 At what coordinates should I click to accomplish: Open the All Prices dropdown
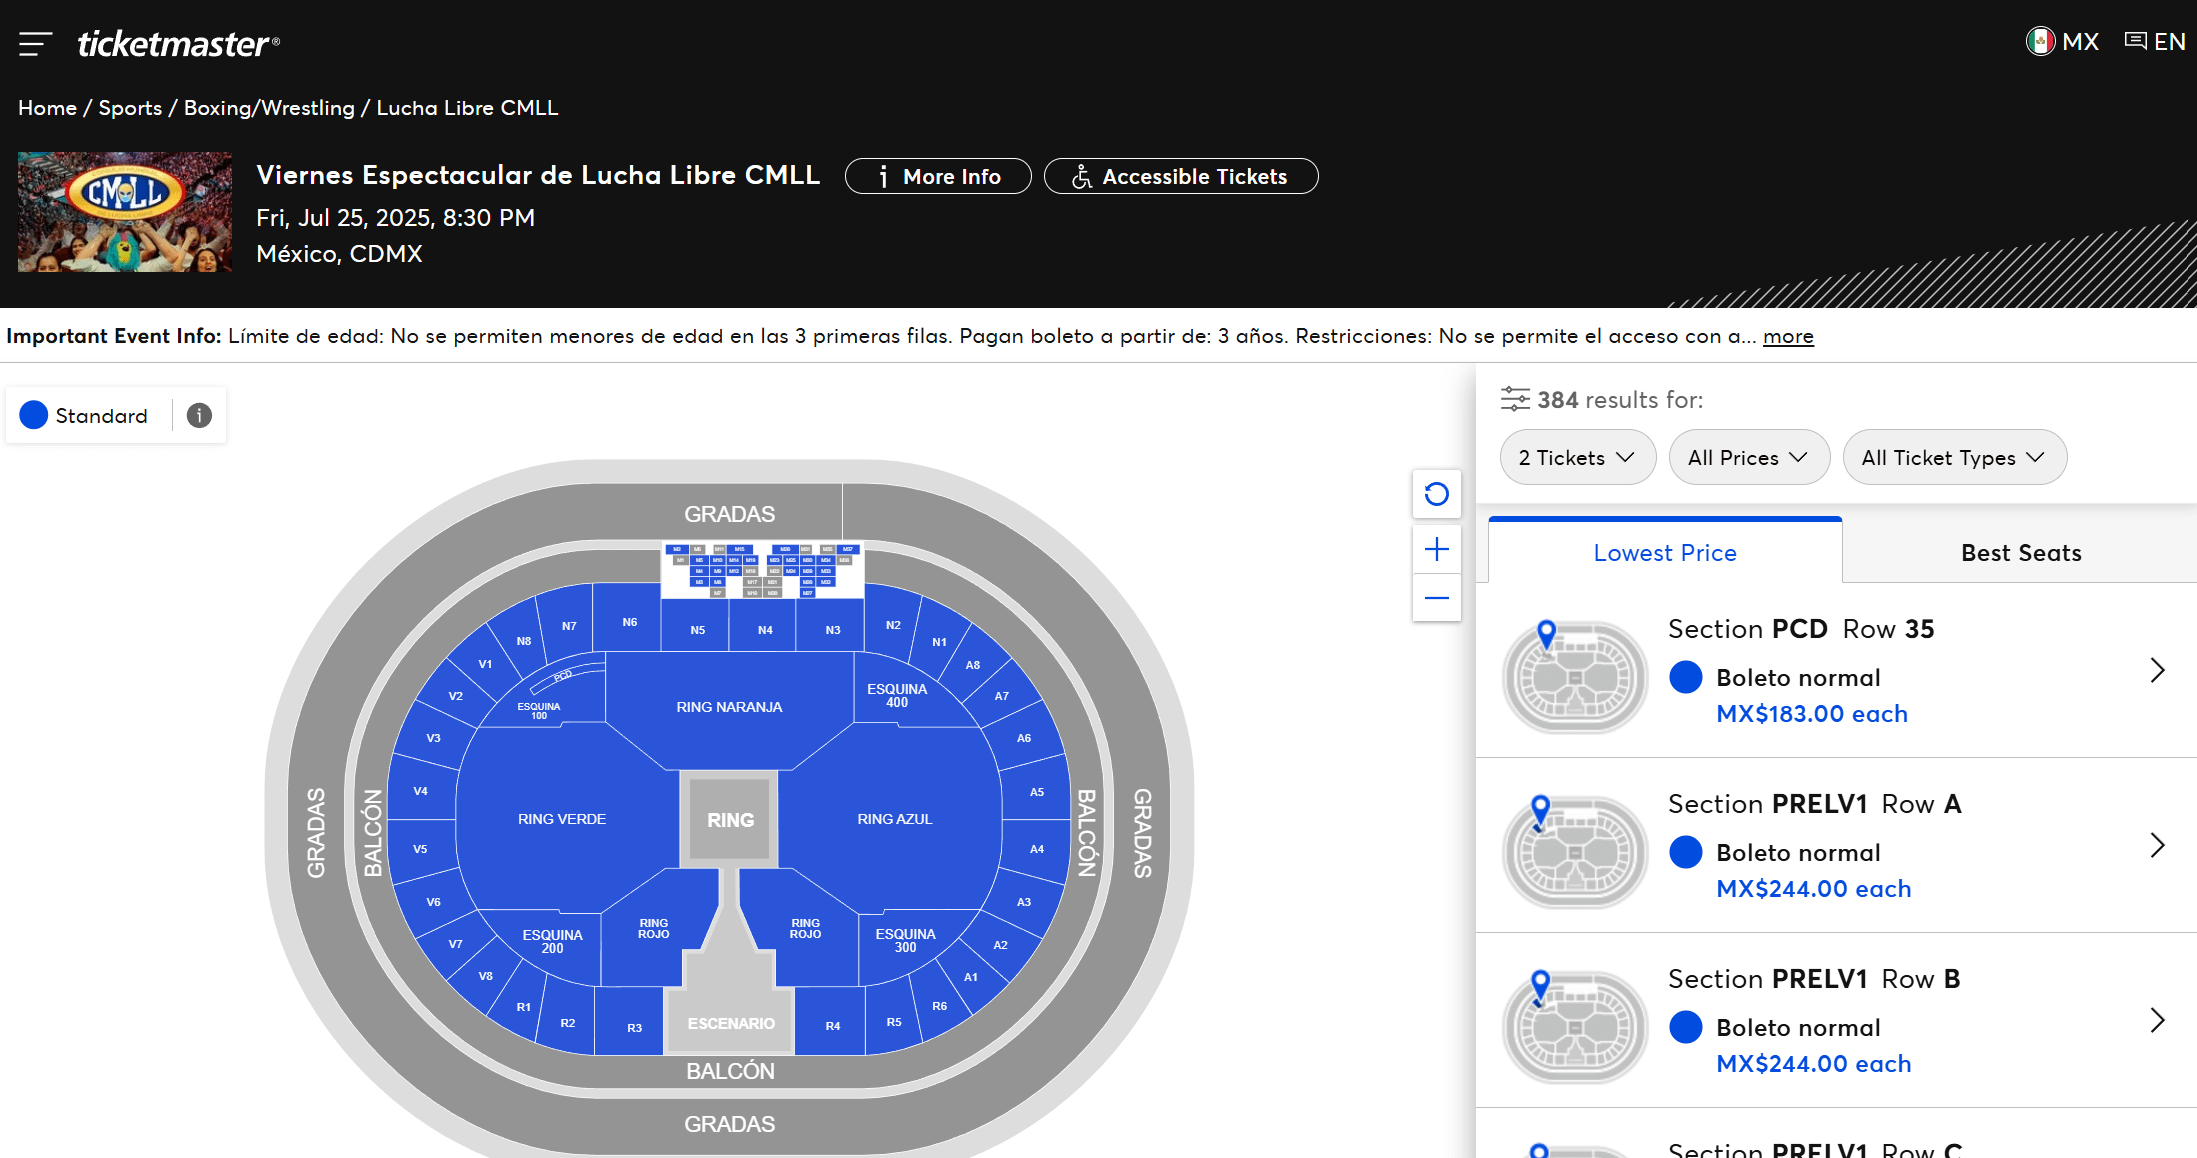[1749, 458]
